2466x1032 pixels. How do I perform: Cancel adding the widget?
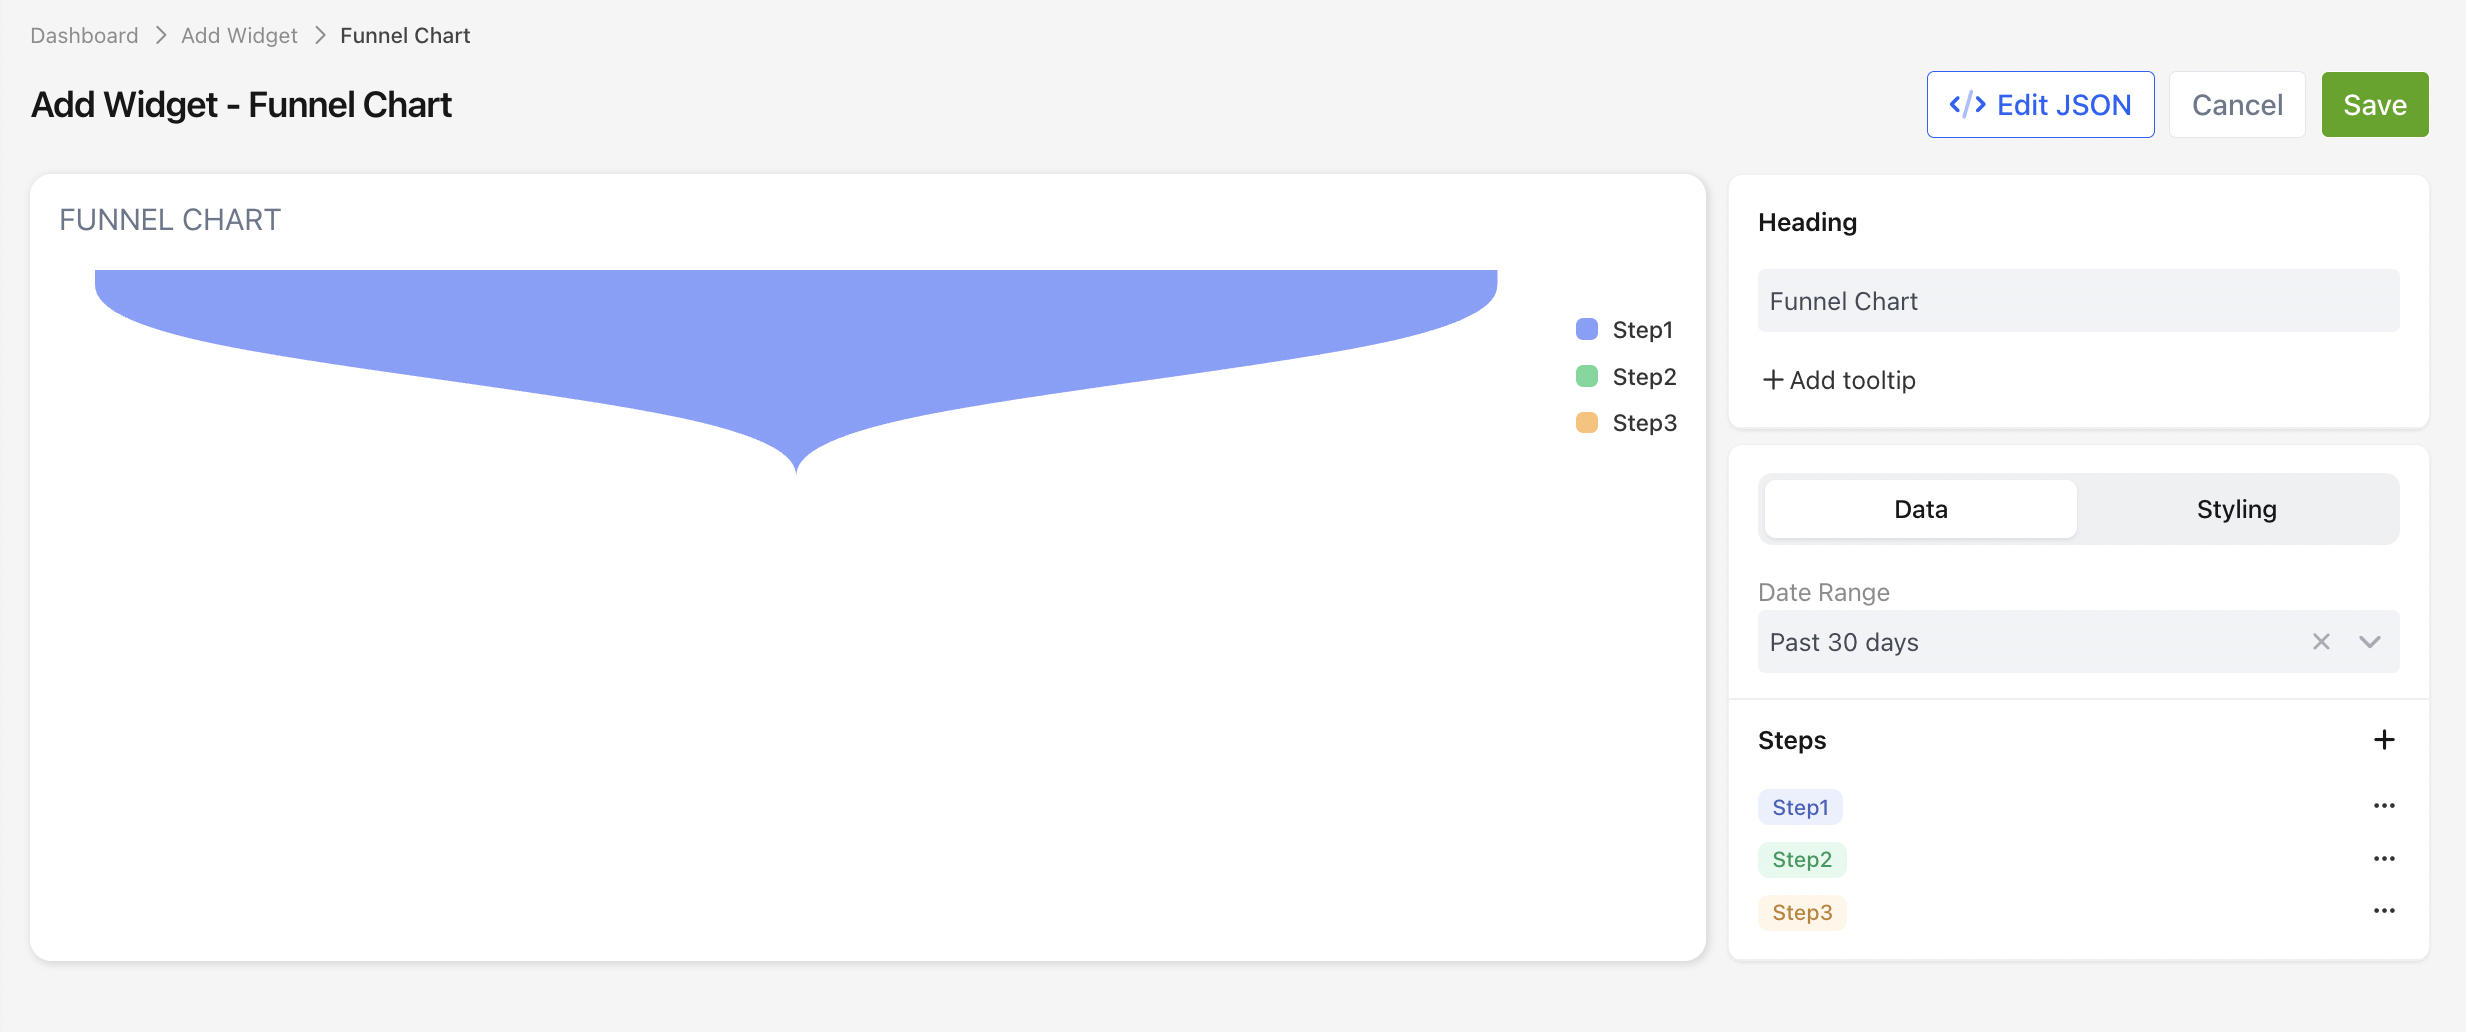click(2237, 105)
